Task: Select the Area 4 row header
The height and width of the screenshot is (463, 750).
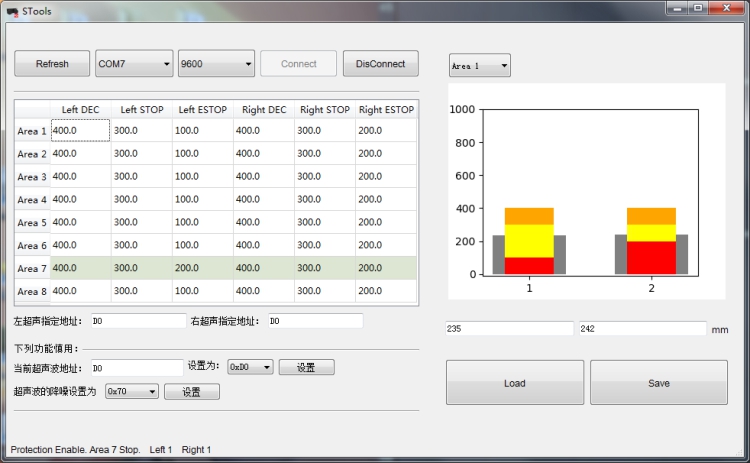Action: click(32, 199)
